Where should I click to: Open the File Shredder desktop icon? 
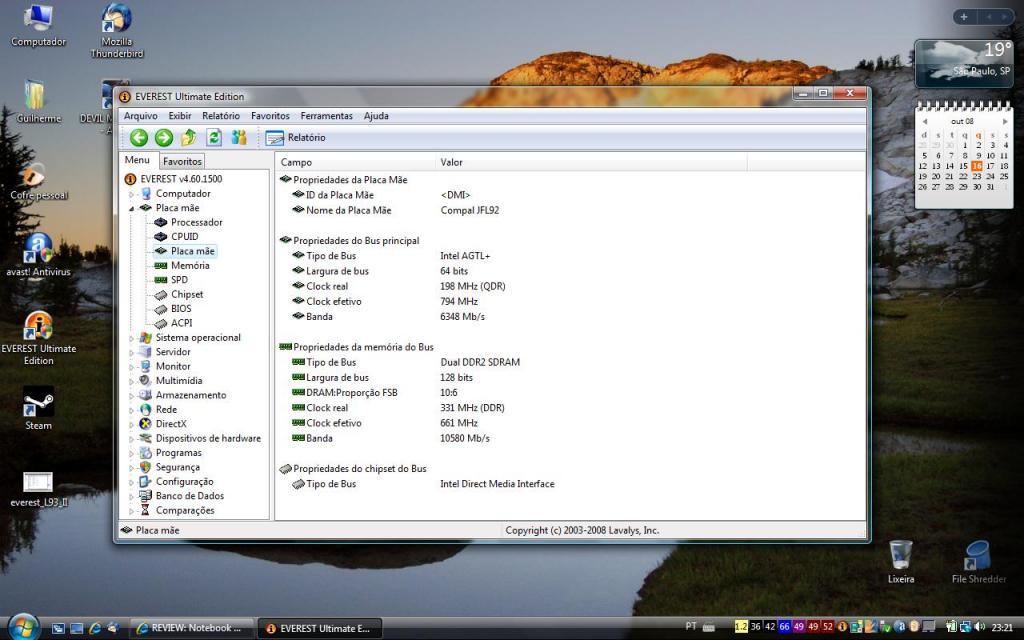point(978,561)
